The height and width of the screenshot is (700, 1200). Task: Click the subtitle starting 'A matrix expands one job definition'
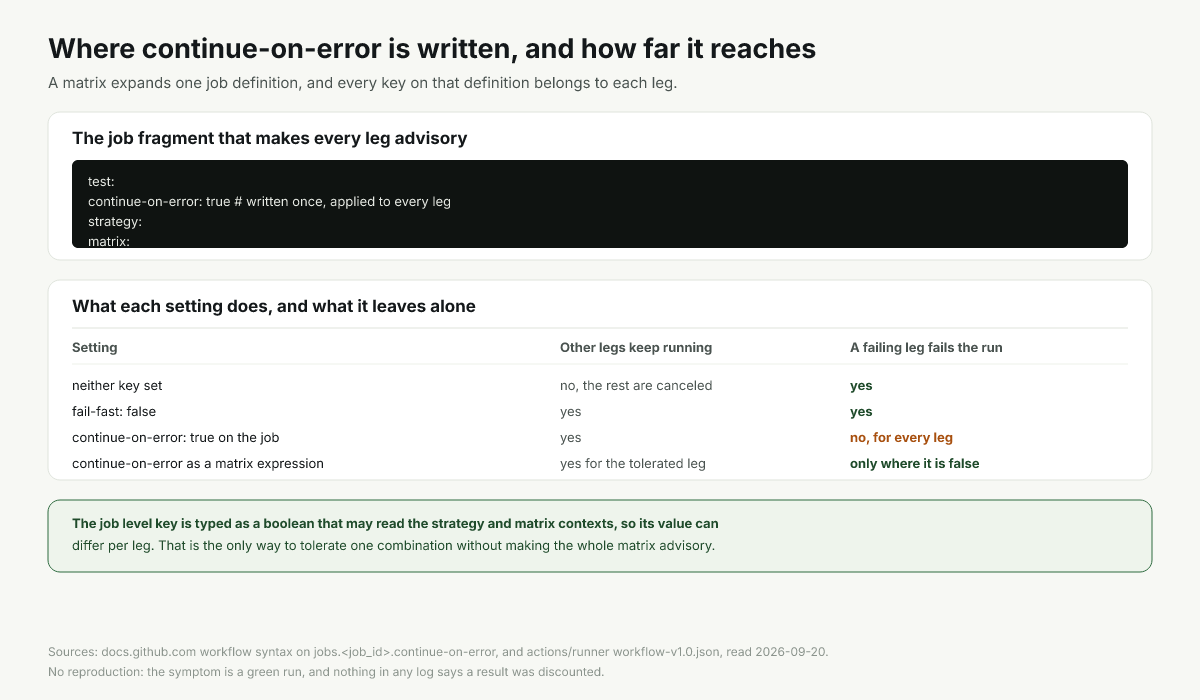363,82
